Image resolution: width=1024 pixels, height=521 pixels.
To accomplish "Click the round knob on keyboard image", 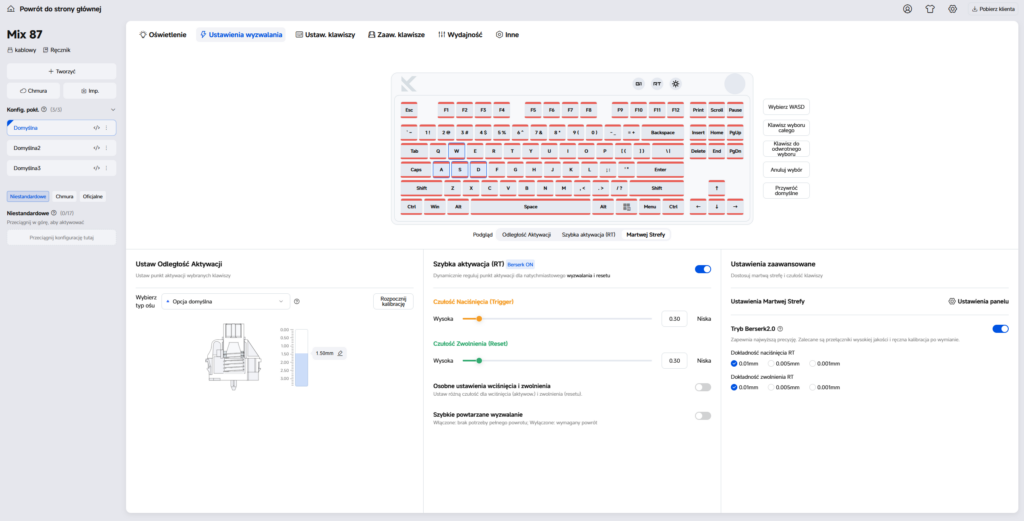I will coord(734,84).
